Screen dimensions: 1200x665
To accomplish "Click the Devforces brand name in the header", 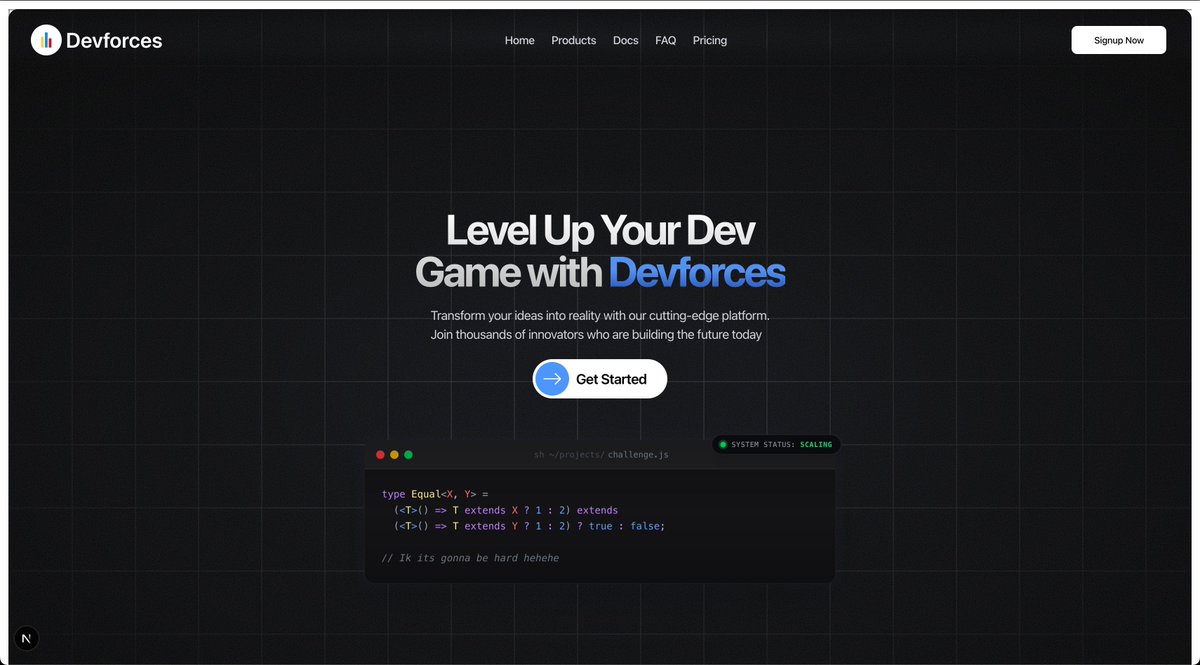I will click(114, 41).
